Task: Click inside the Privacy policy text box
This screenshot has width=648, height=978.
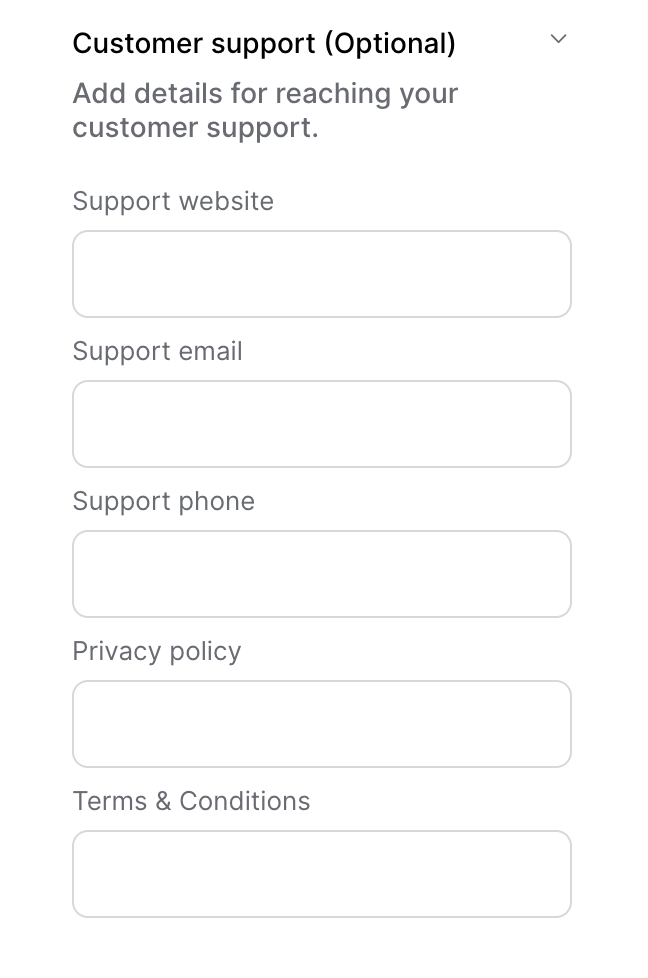Action: 321,723
